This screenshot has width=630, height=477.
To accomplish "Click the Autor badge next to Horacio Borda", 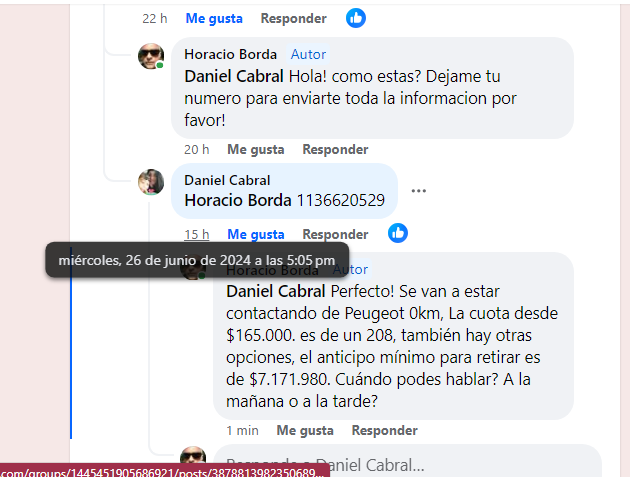I will coord(308,54).
